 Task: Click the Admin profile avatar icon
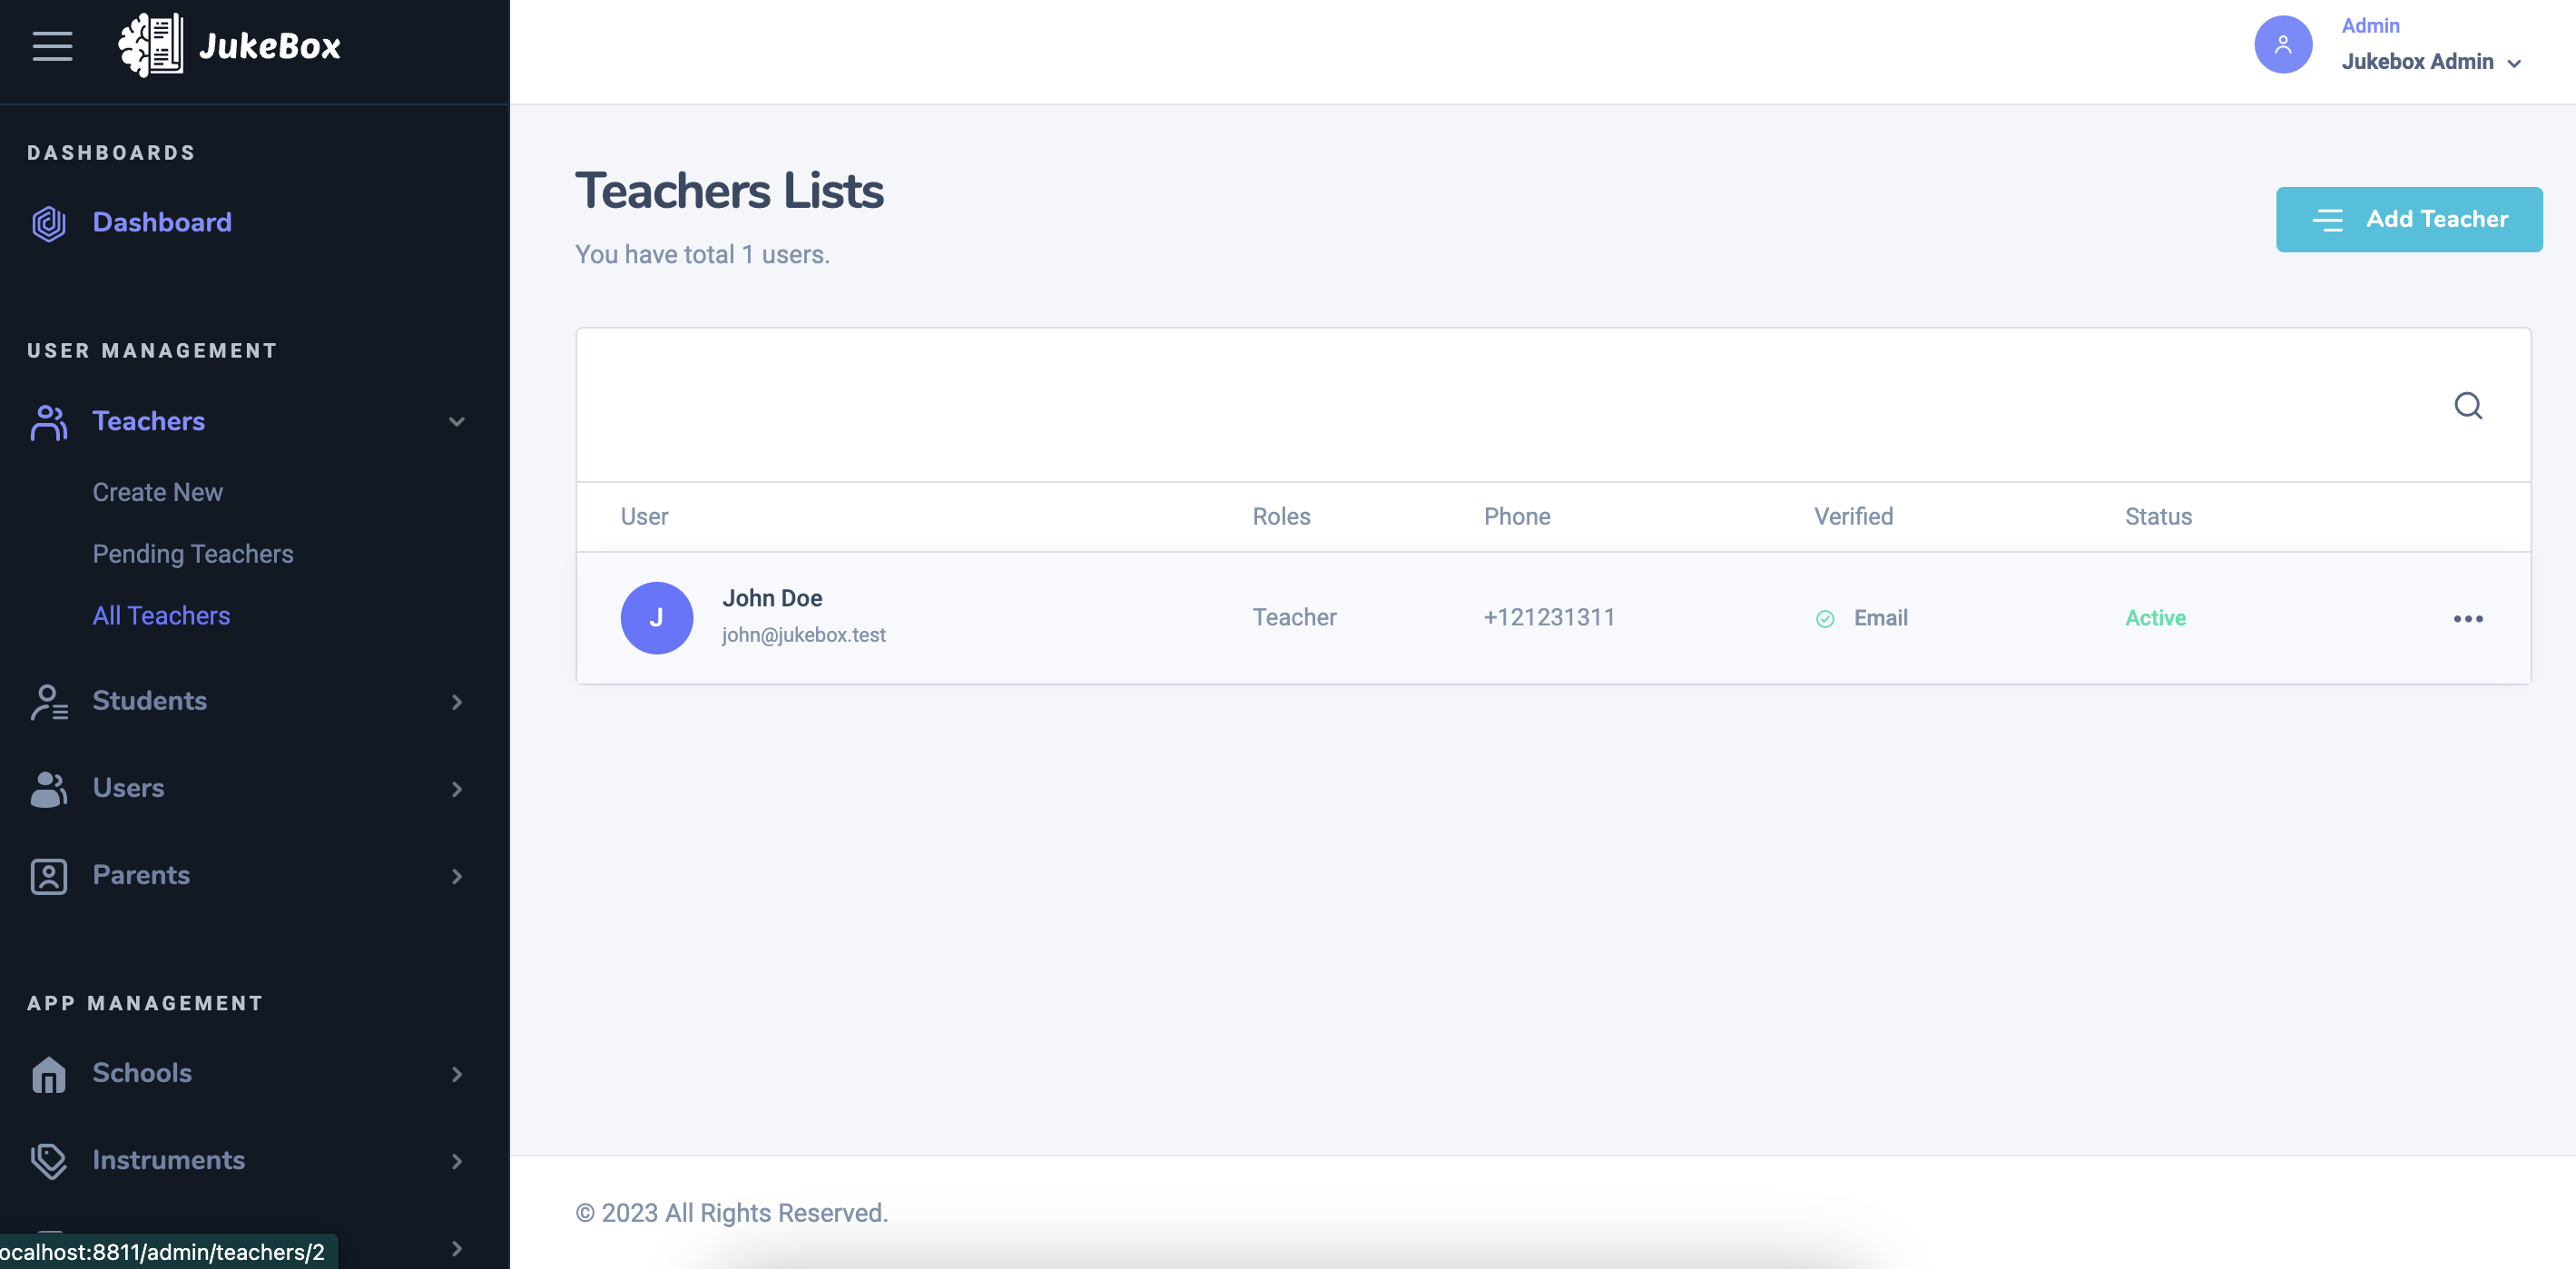[x=2283, y=44]
